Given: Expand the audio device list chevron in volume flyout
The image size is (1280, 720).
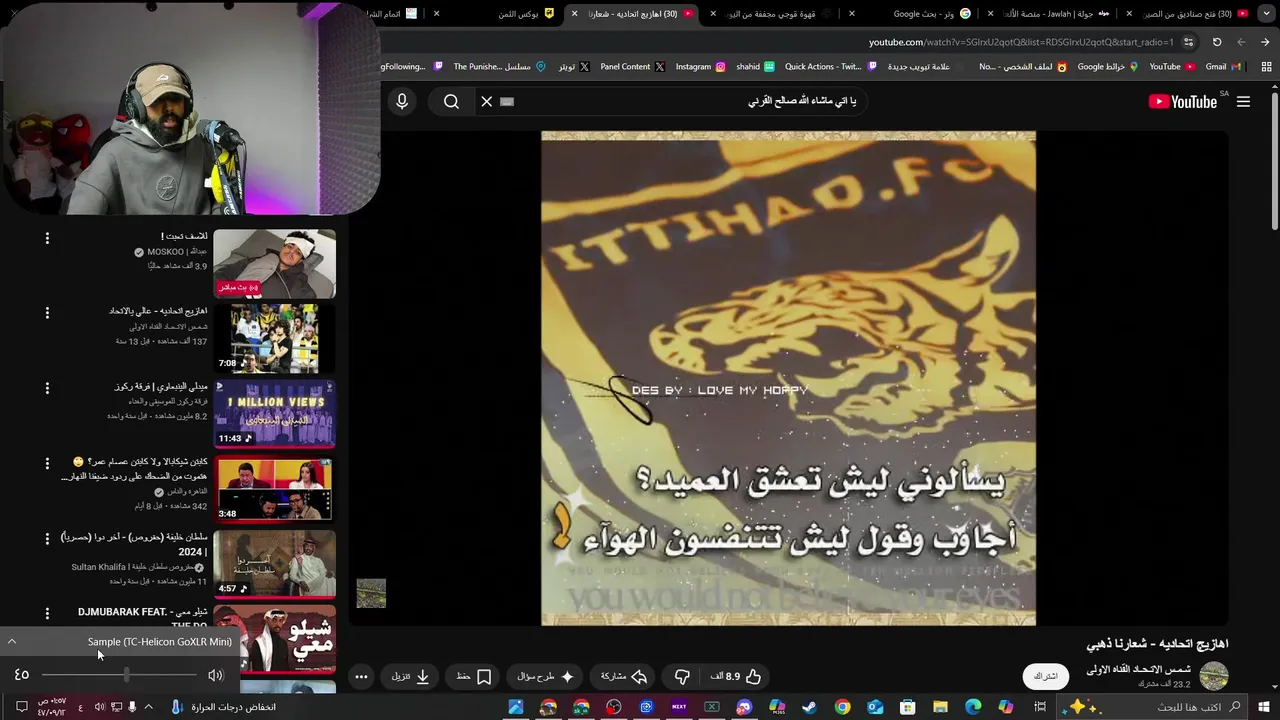Looking at the screenshot, I should tap(12, 642).
